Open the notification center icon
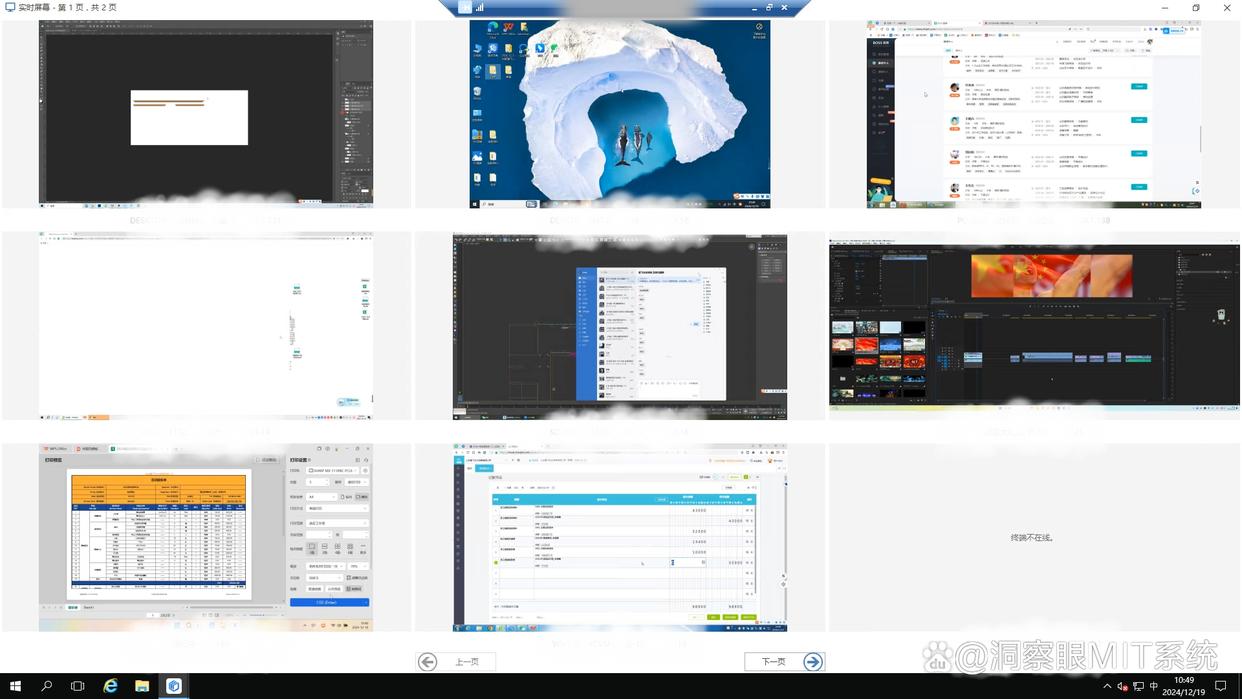This screenshot has height=699, width=1242. (x=1220, y=686)
